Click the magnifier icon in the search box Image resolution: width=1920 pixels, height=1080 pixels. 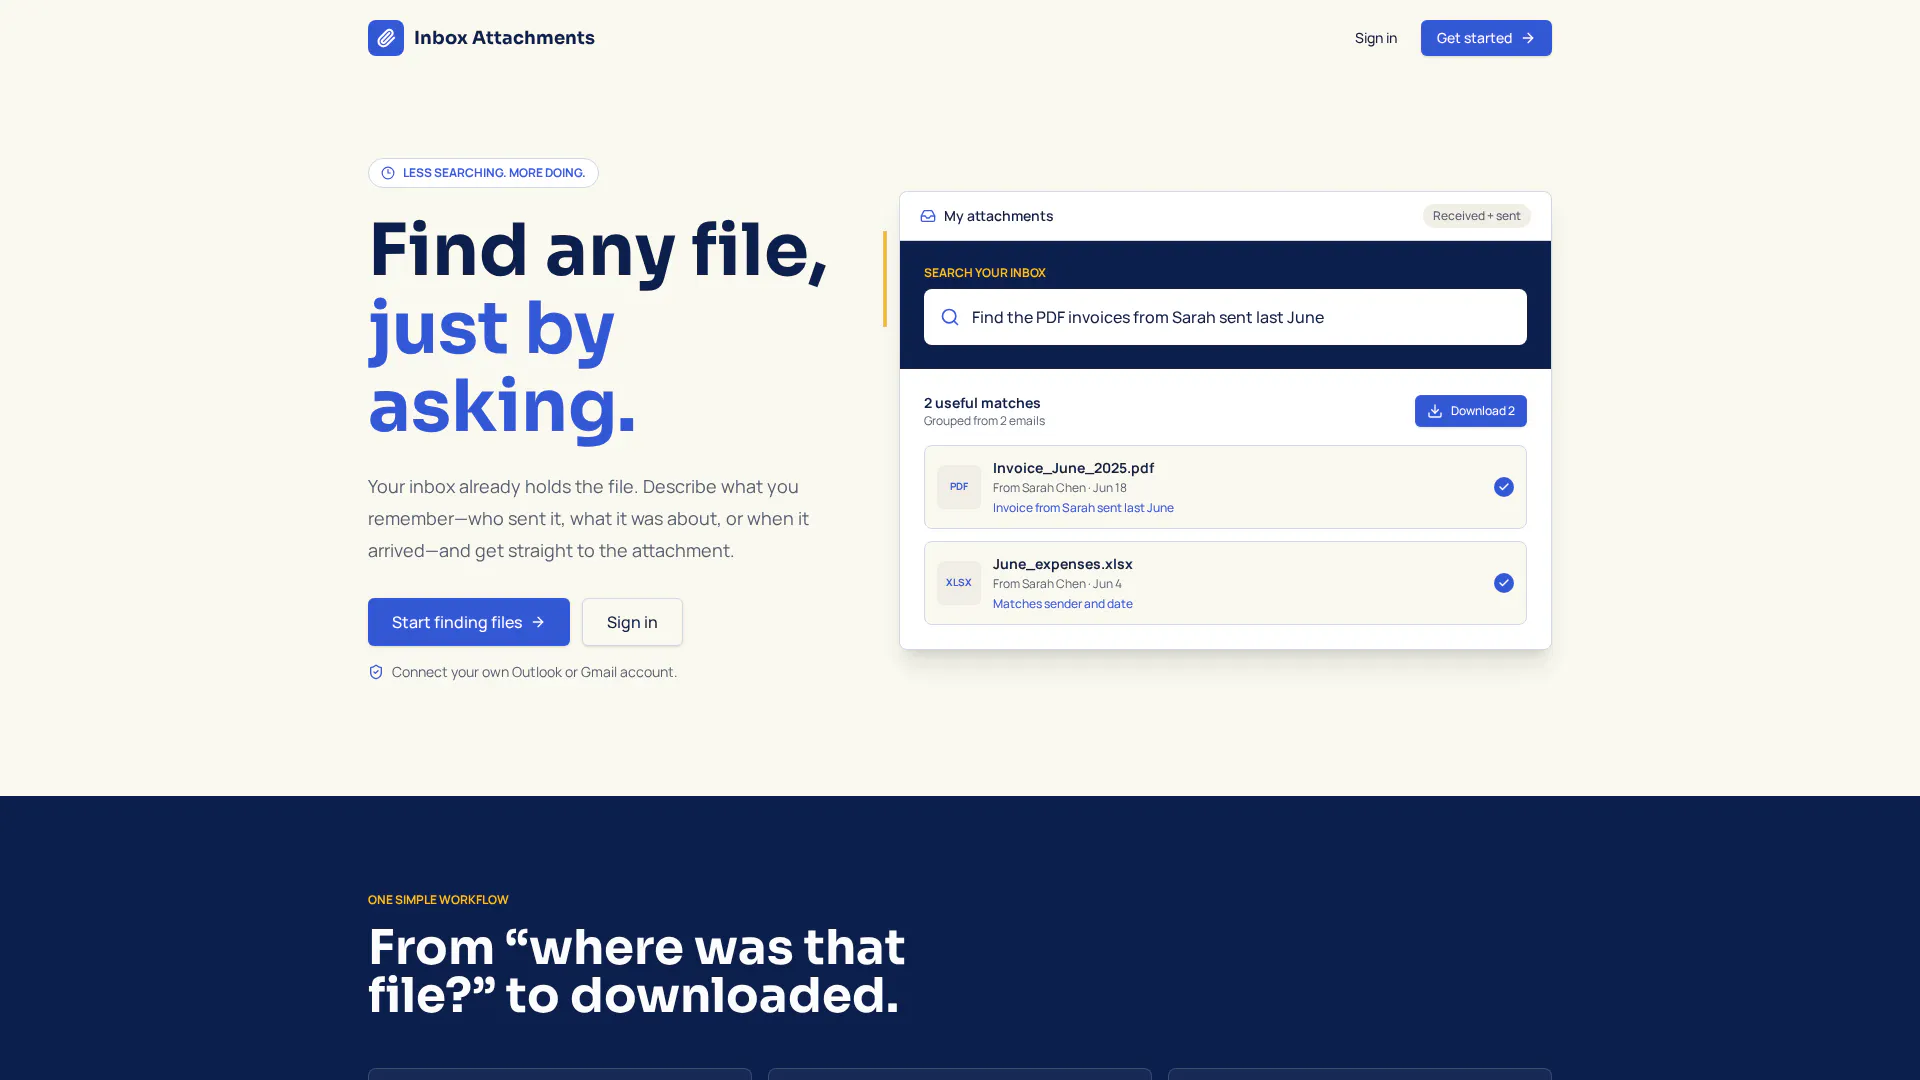pos(950,317)
